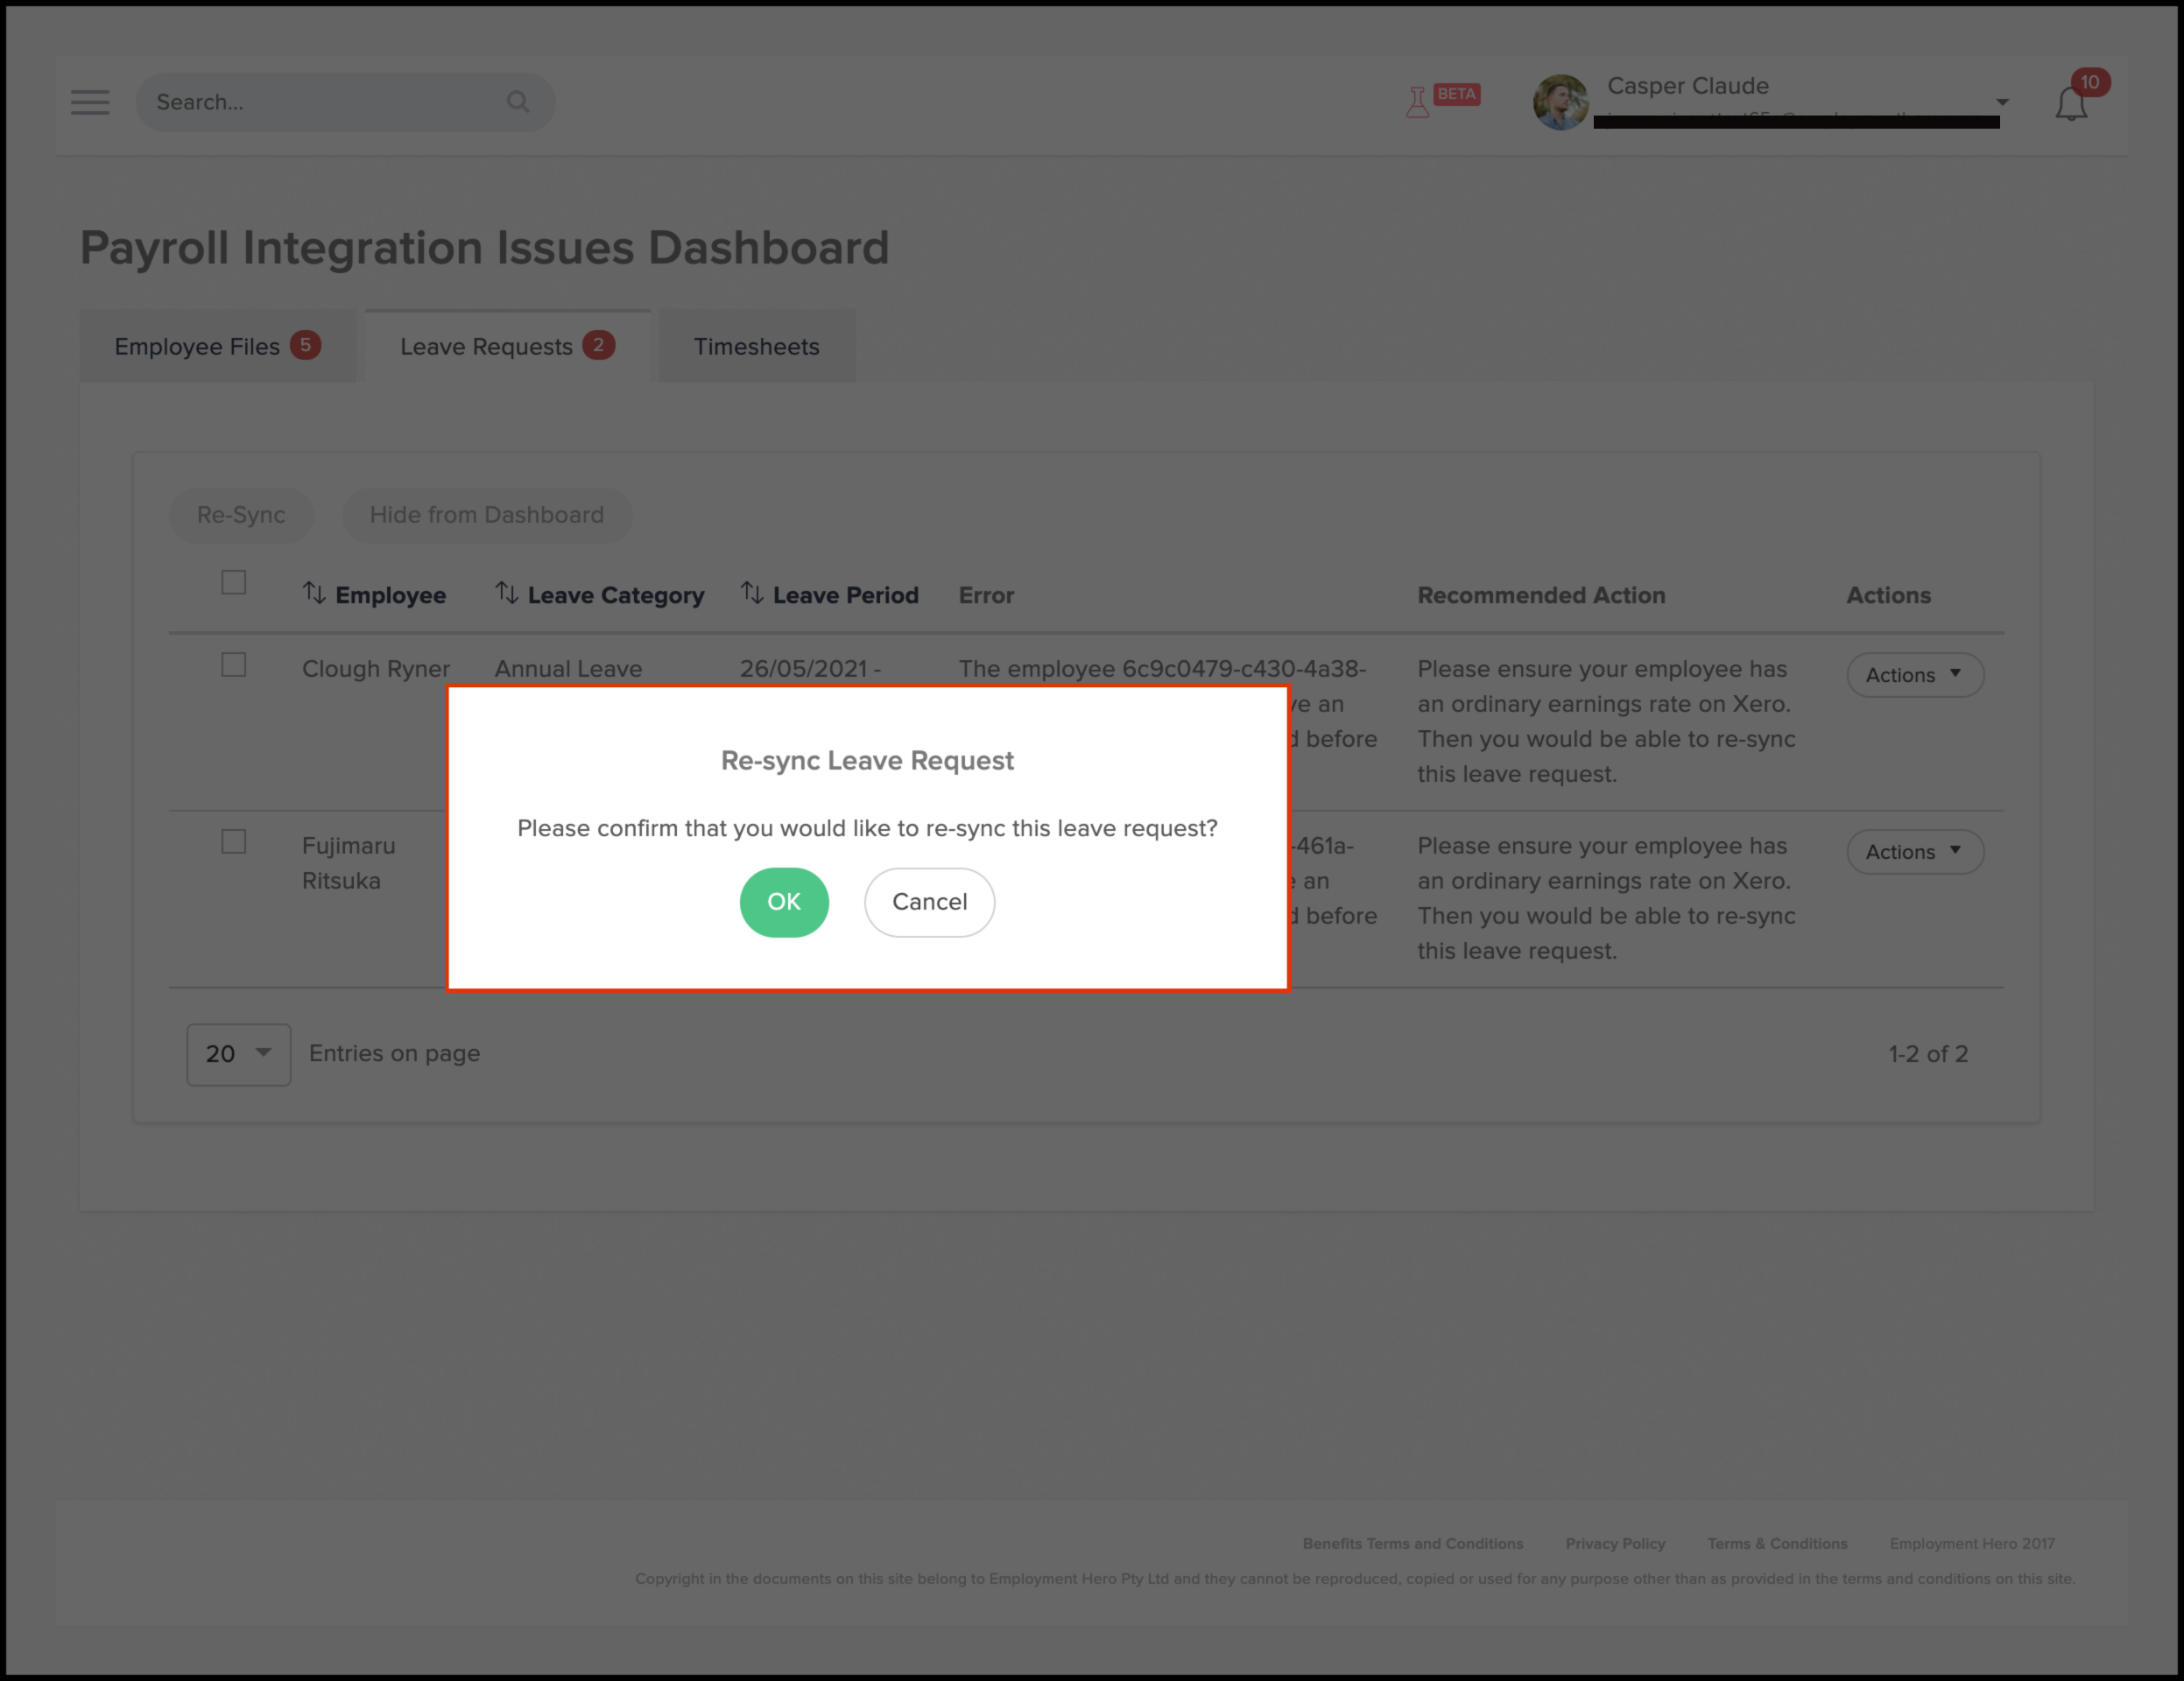The width and height of the screenshot is (2184, 1681).
Task: Check the Fujimaru Ritsuka row checkbox
Action: (x=233, y=842)
